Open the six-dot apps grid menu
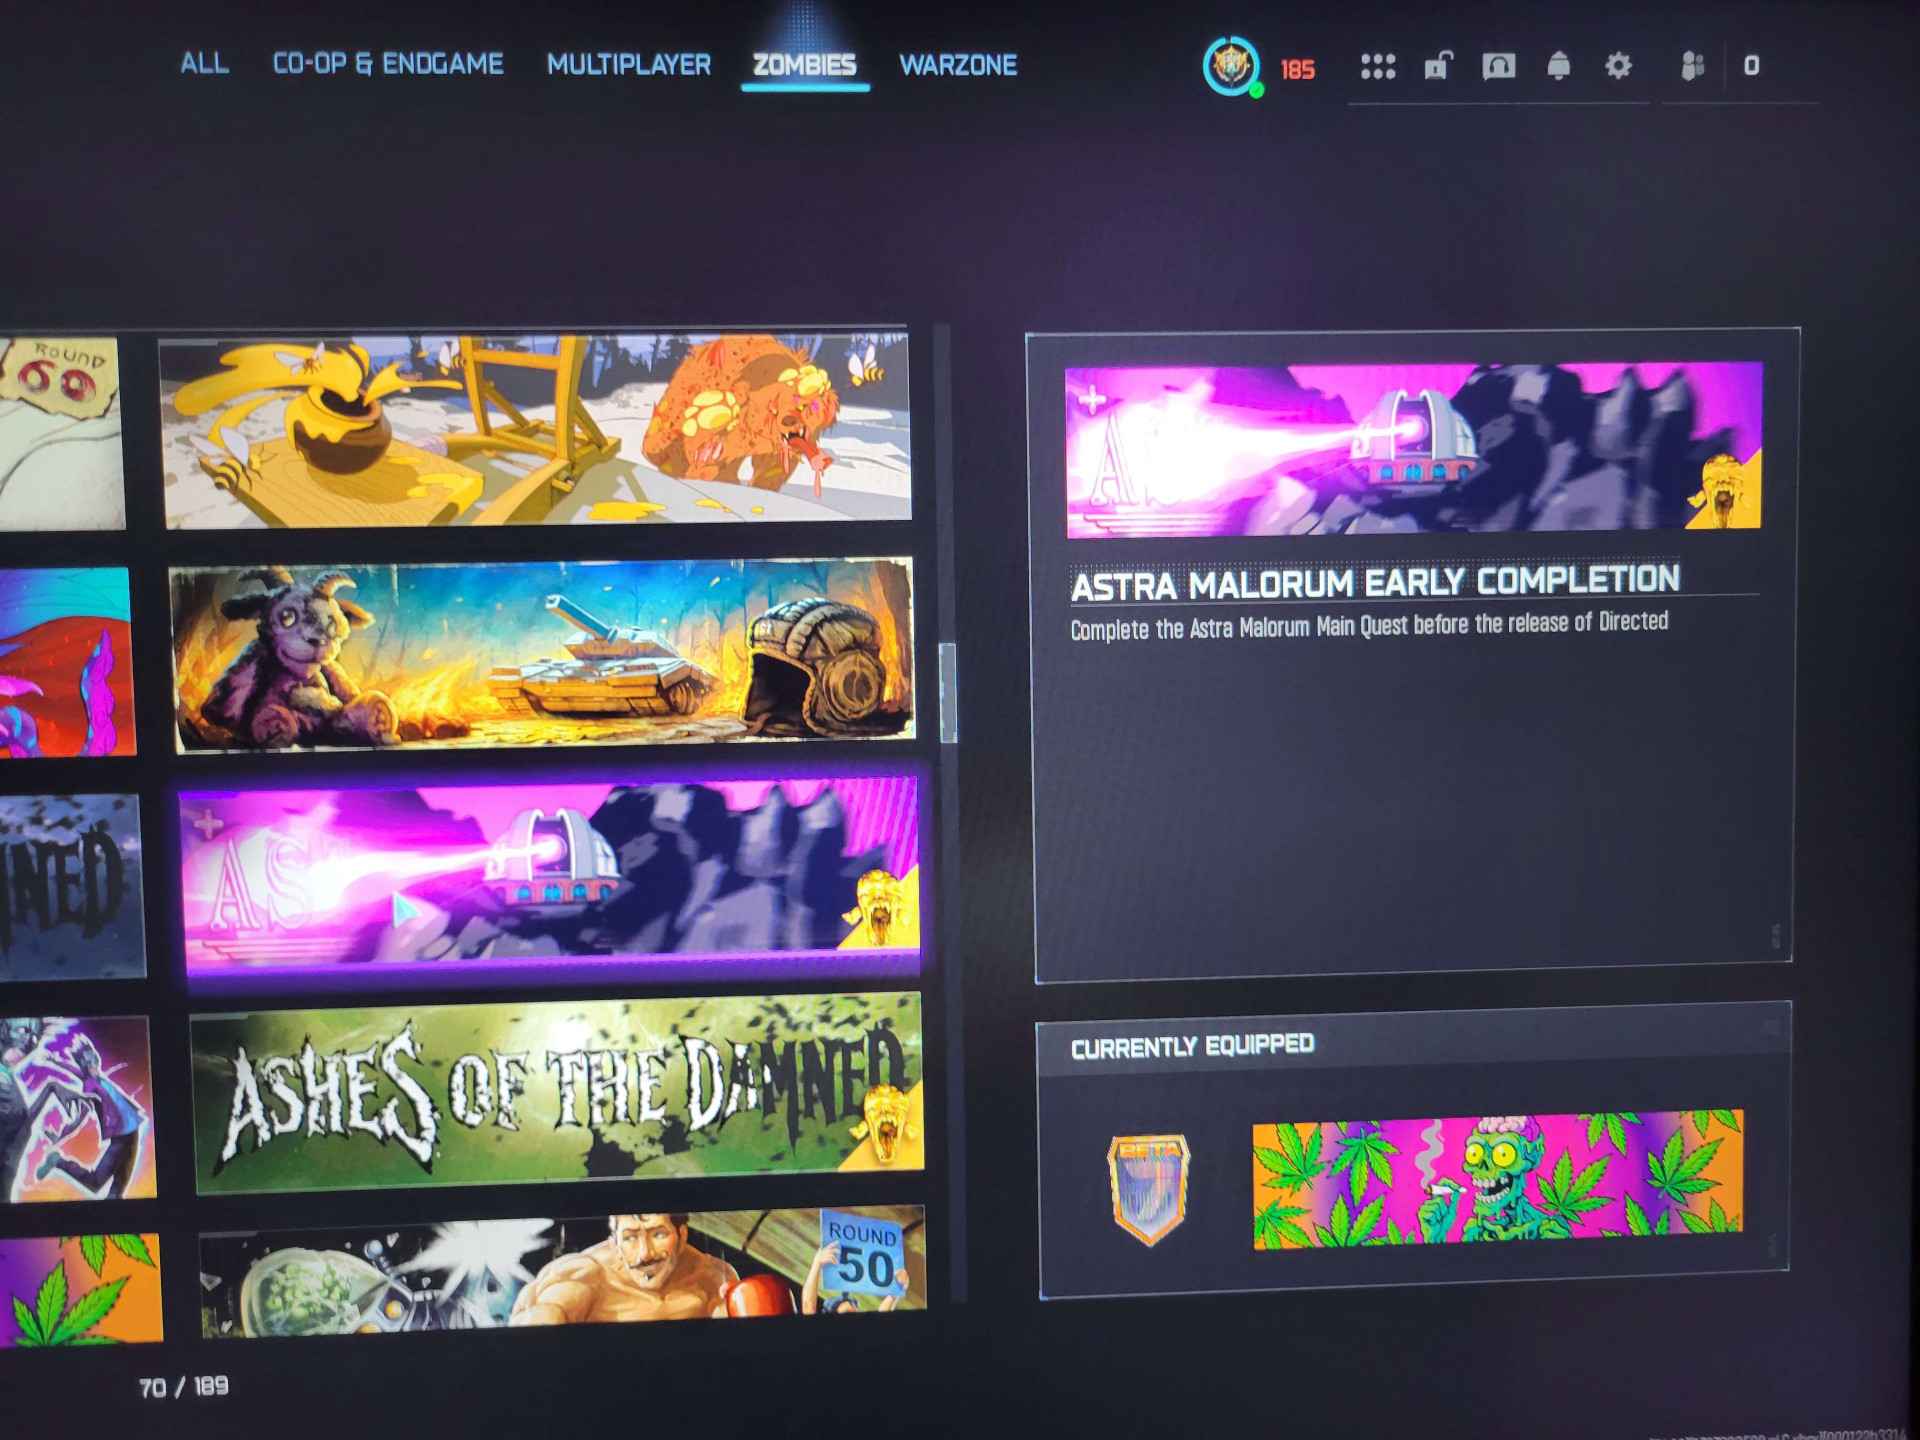The height and width of the screenshot is (1440, 1920). tap(1377, 67)
